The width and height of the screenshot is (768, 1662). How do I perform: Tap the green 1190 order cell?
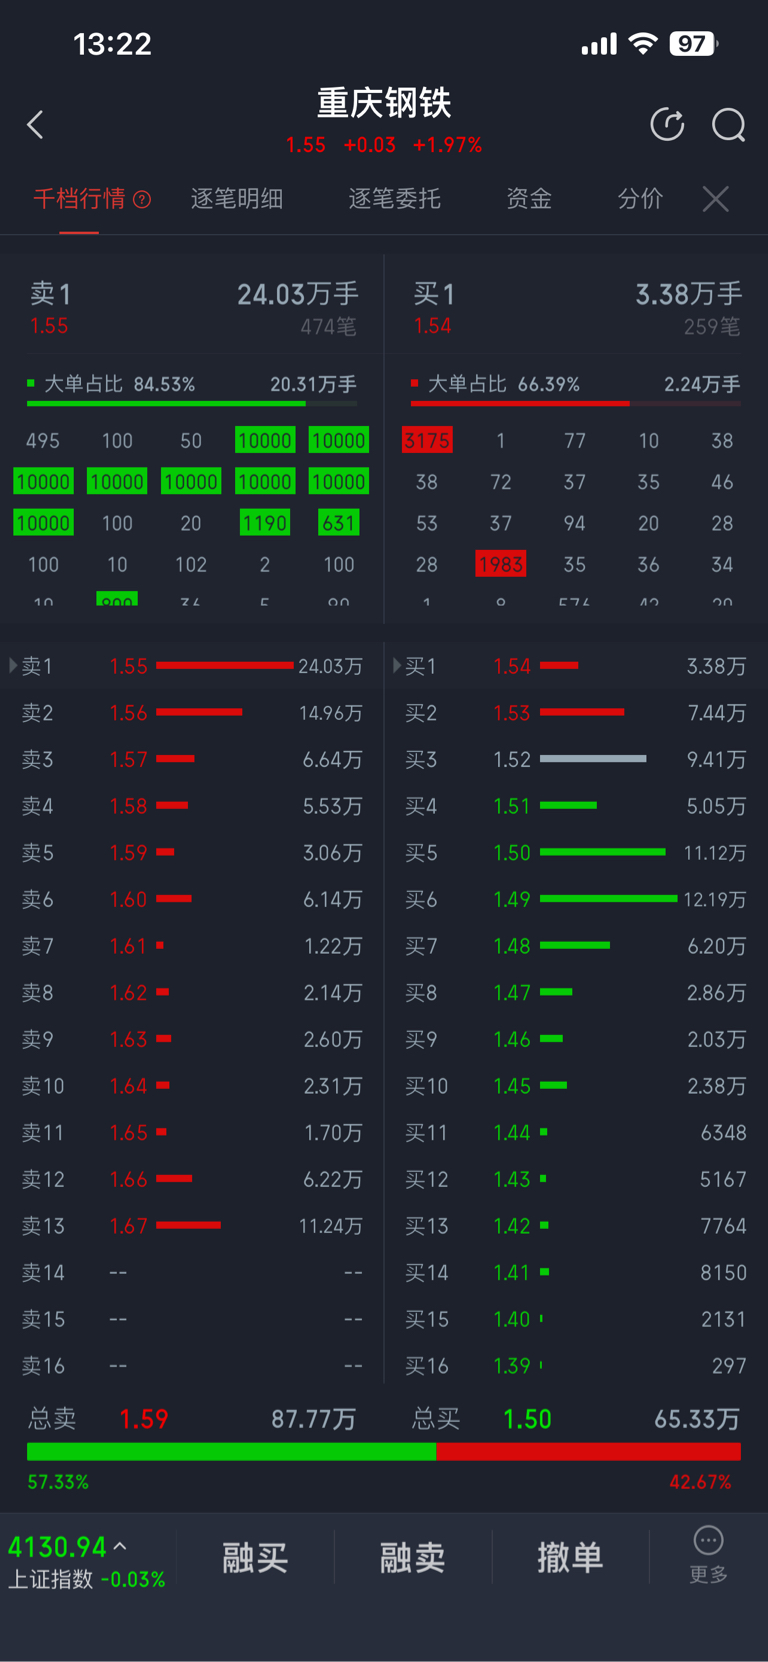265,523
